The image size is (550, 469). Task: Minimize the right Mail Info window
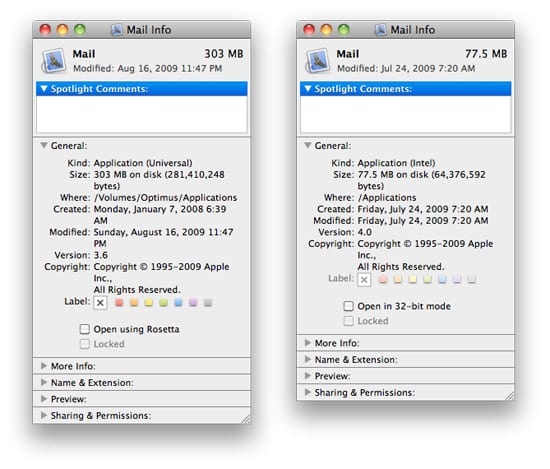326,29
